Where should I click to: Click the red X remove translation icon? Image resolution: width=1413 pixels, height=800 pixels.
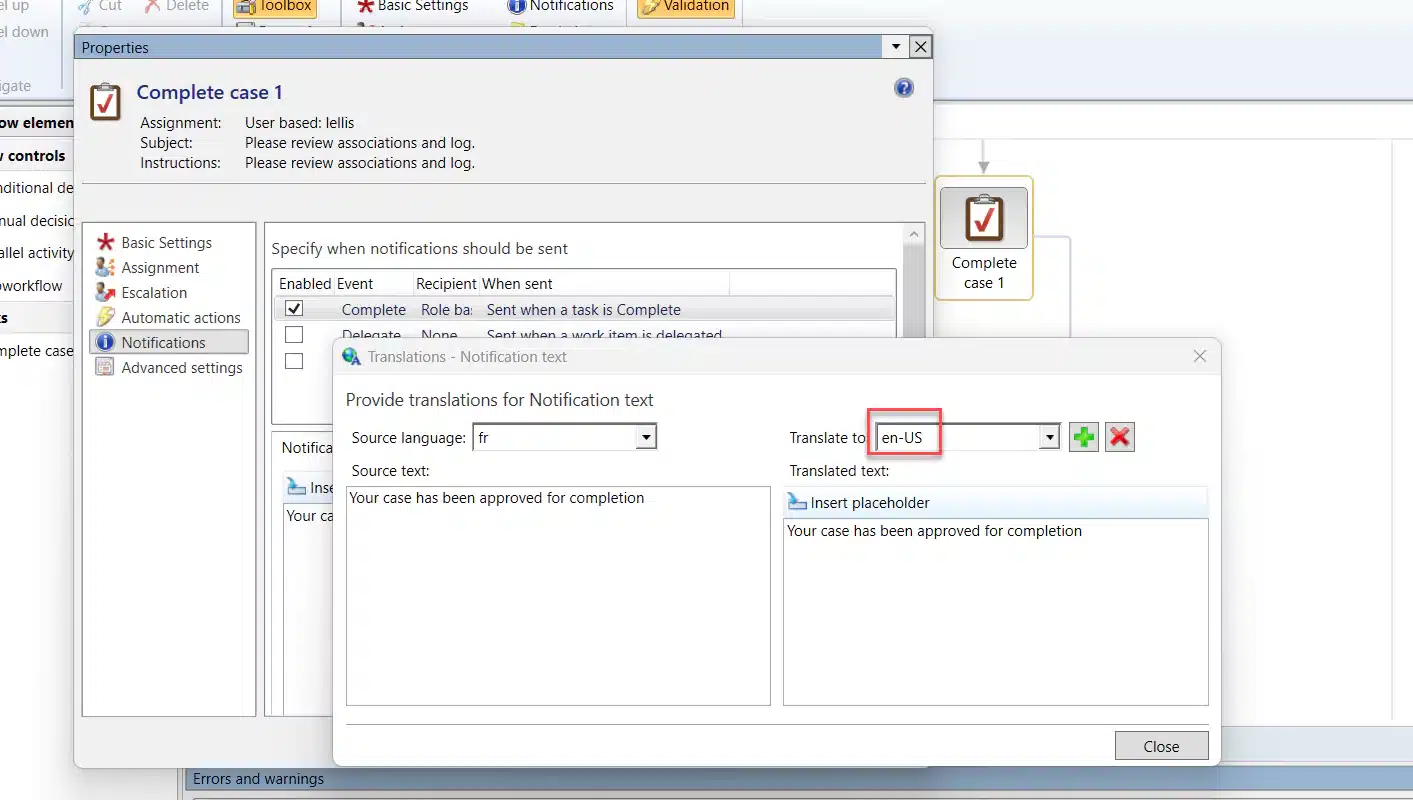click(x=1119, y=437)
